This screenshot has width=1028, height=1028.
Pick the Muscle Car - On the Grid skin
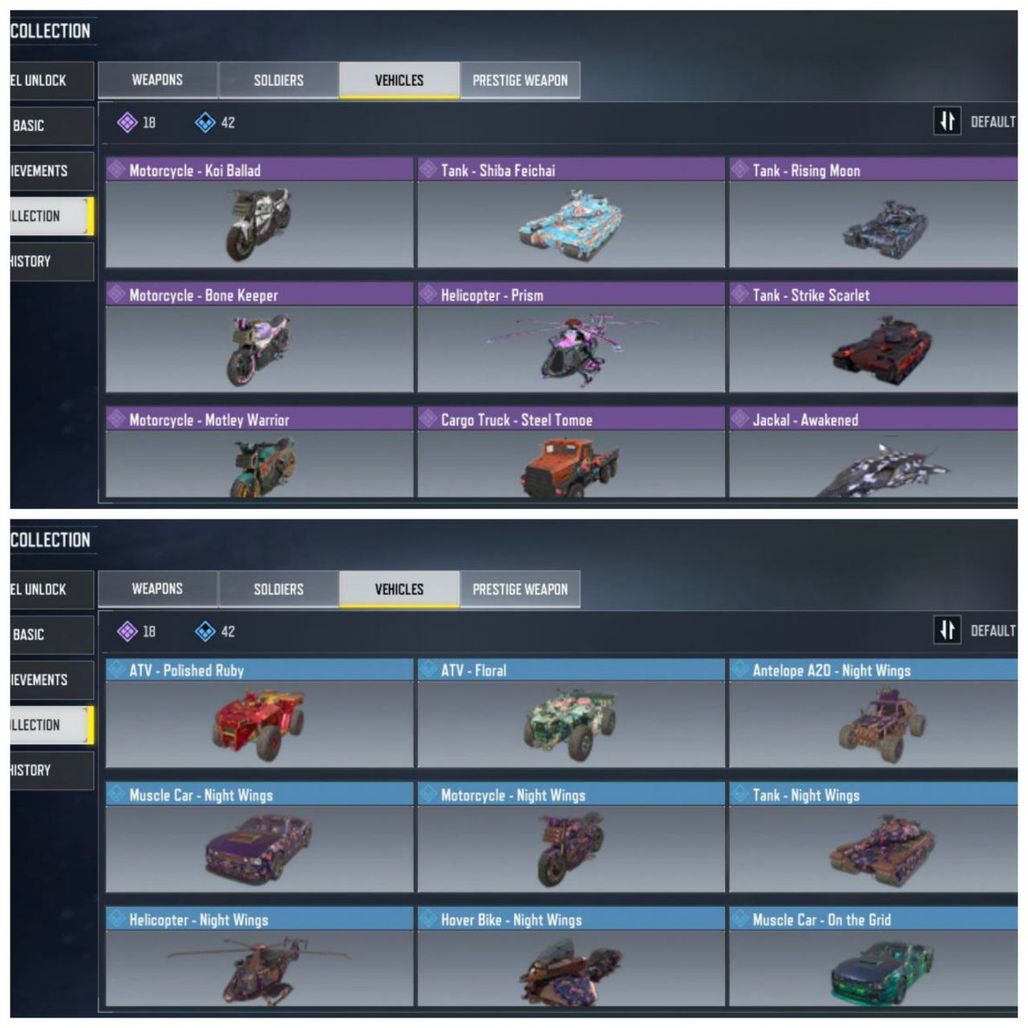tap(873, 956)
